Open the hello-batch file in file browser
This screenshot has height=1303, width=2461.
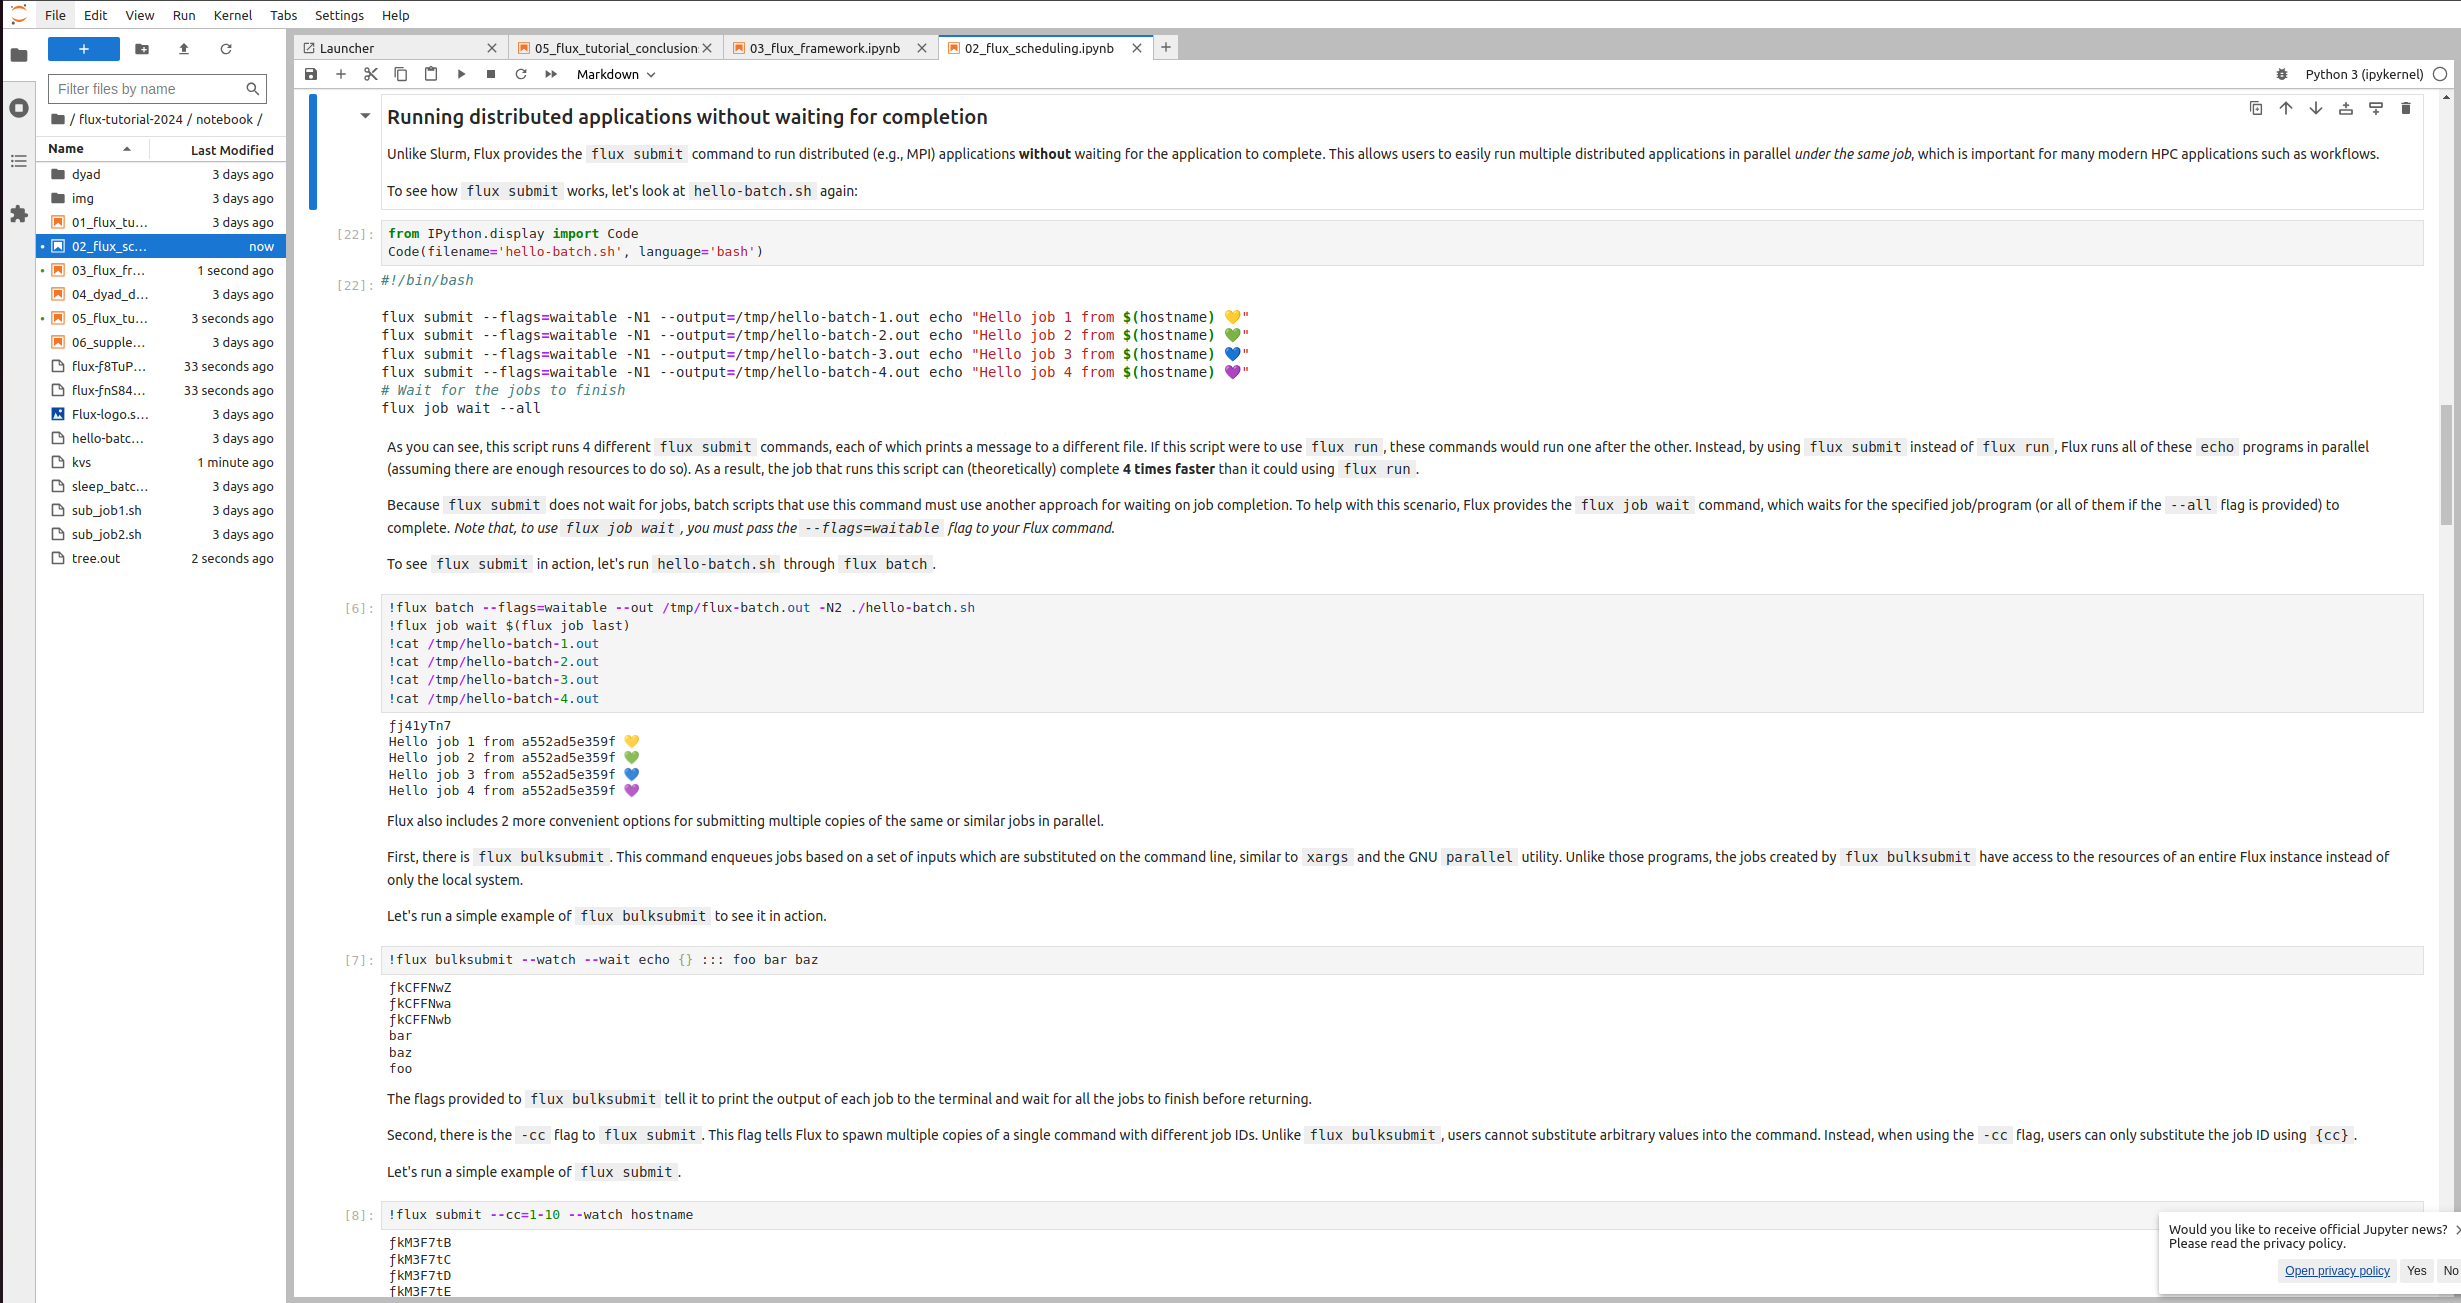pos(108,438)
